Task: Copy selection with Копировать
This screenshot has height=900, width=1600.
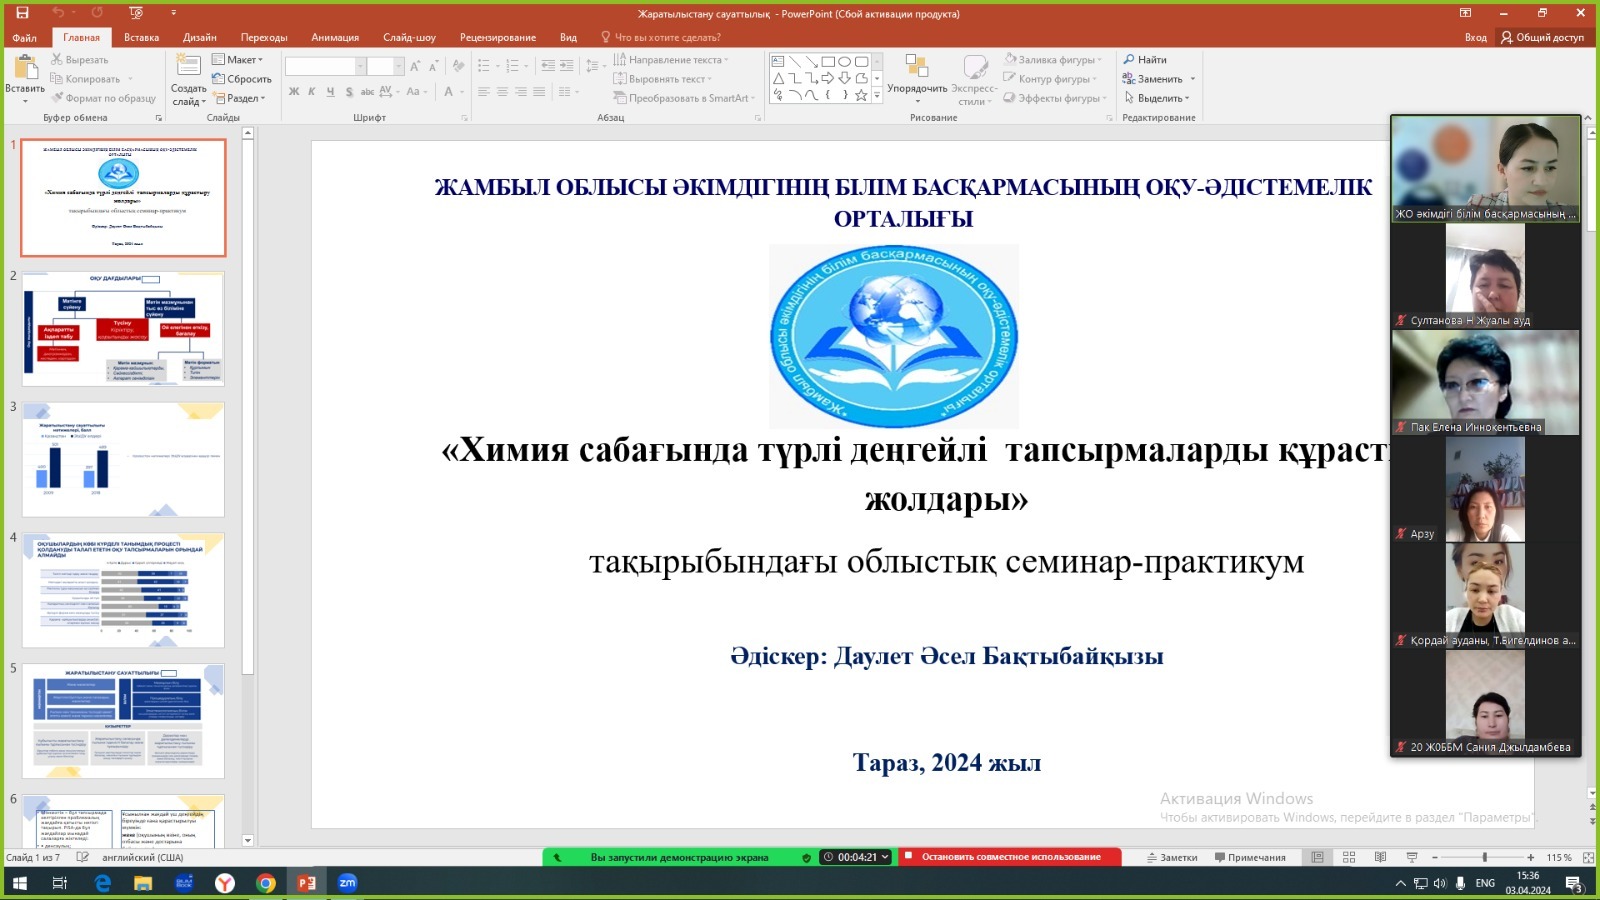Action: 85,79
